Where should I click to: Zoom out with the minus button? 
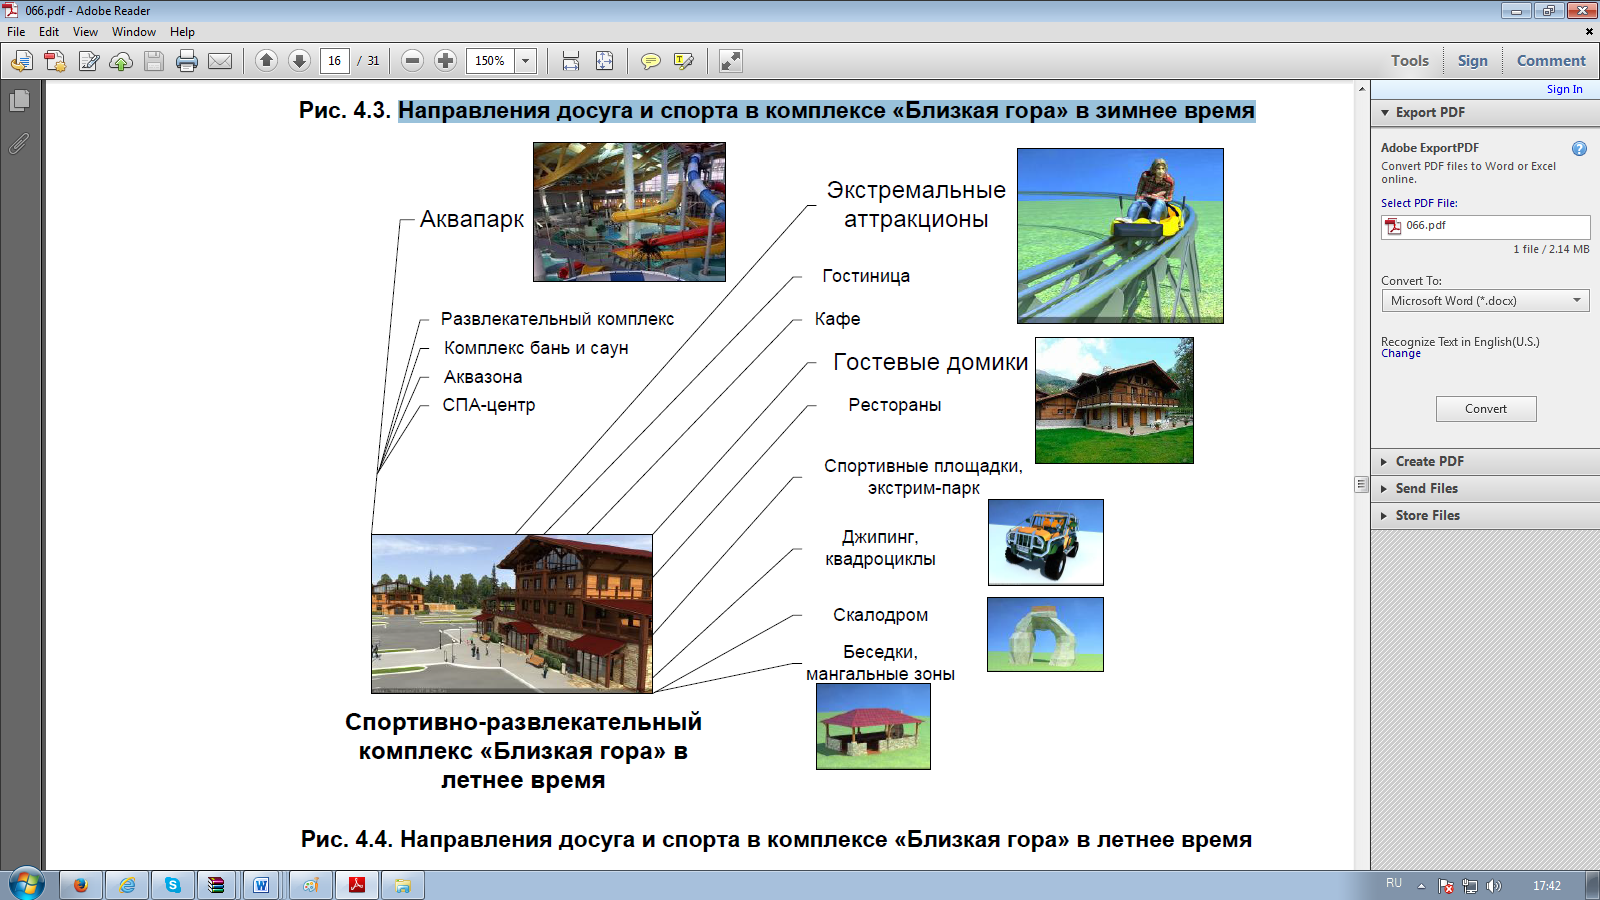pos(413,61)
